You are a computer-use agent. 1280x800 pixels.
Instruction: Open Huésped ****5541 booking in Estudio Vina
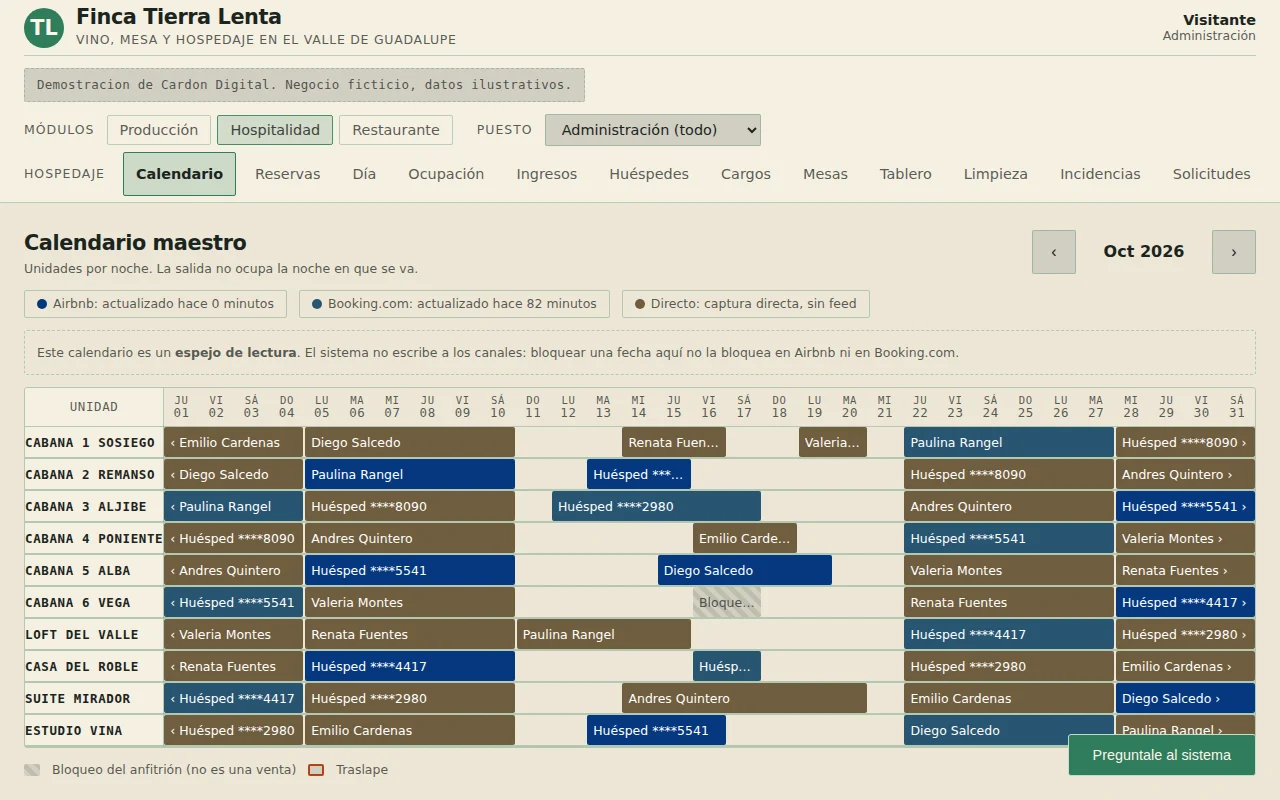pos(656,730)
